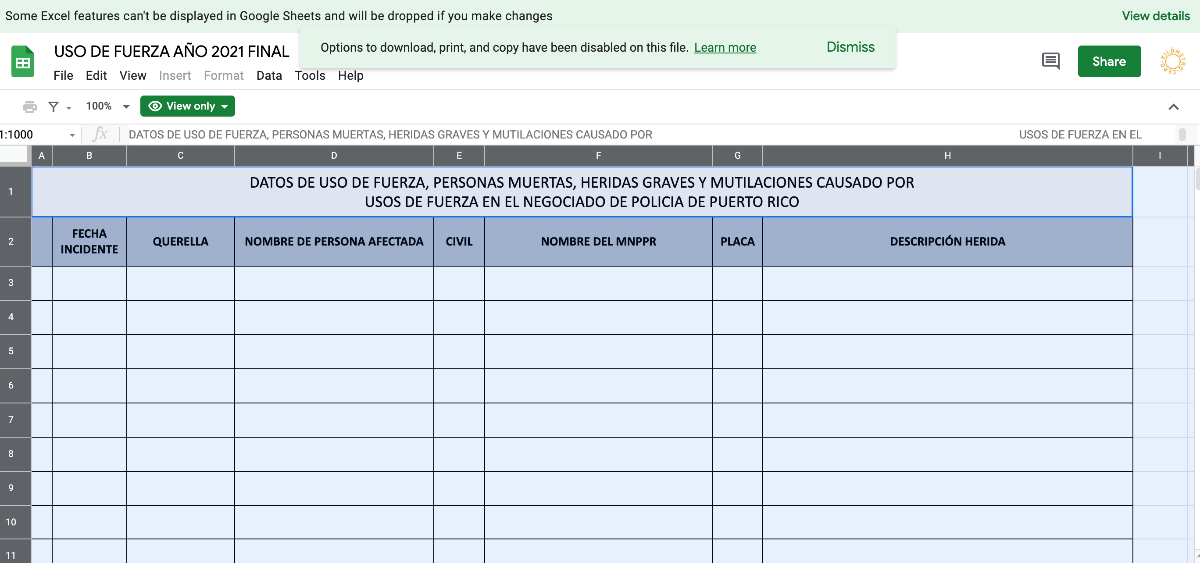Select column B header
The height and width of the screenshot is (563, 1200).
pyautogui.click(x=89, y=155)
